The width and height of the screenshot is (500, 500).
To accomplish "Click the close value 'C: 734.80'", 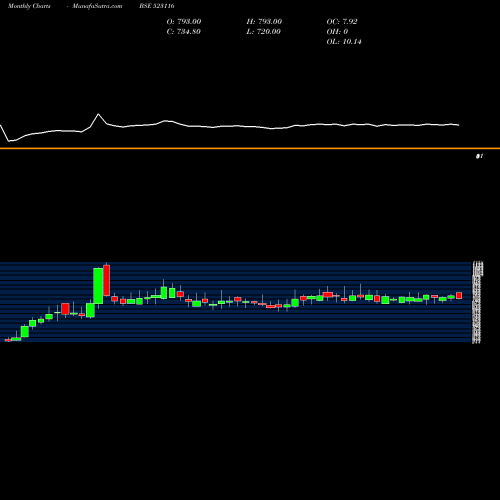I will [183, 31].
